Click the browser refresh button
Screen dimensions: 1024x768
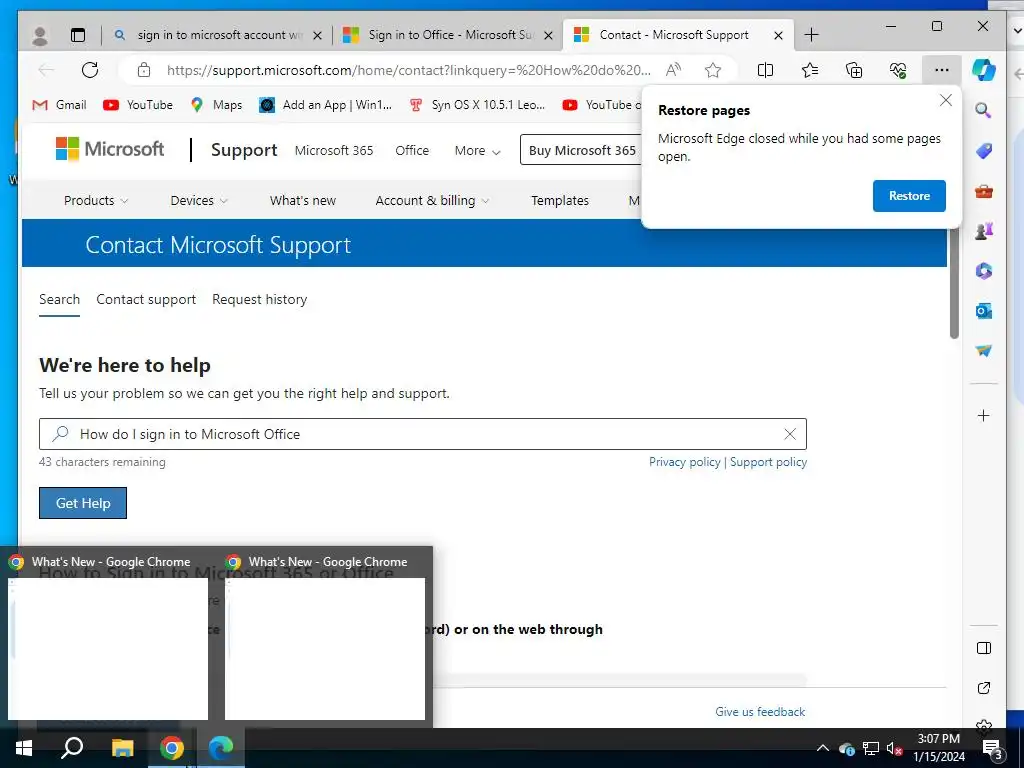pyautogui.click(x=90, y=70)
